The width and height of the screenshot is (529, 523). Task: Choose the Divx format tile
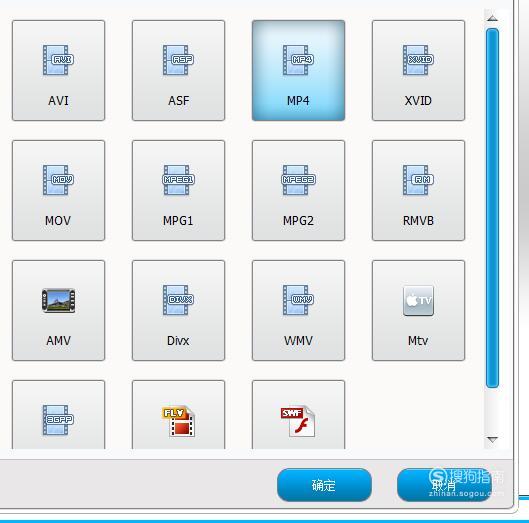click(x=178, y=310)
